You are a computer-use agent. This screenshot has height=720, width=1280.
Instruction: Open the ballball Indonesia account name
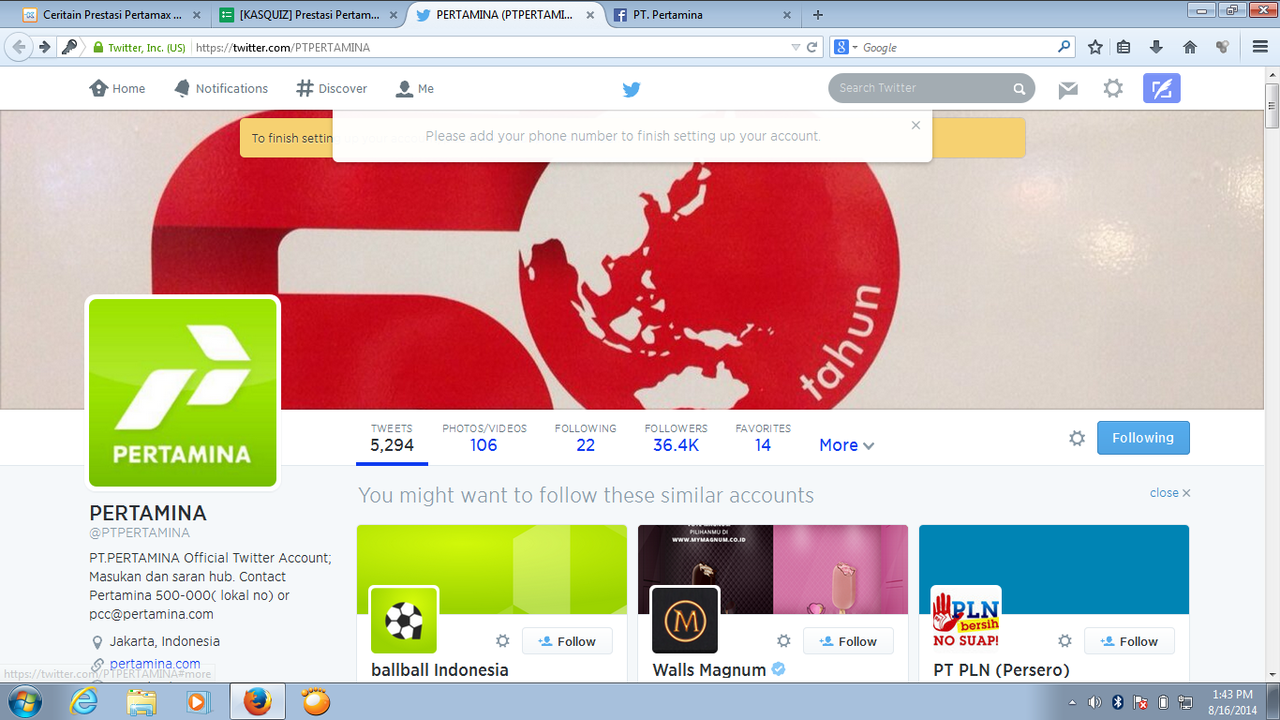(440, 670)
